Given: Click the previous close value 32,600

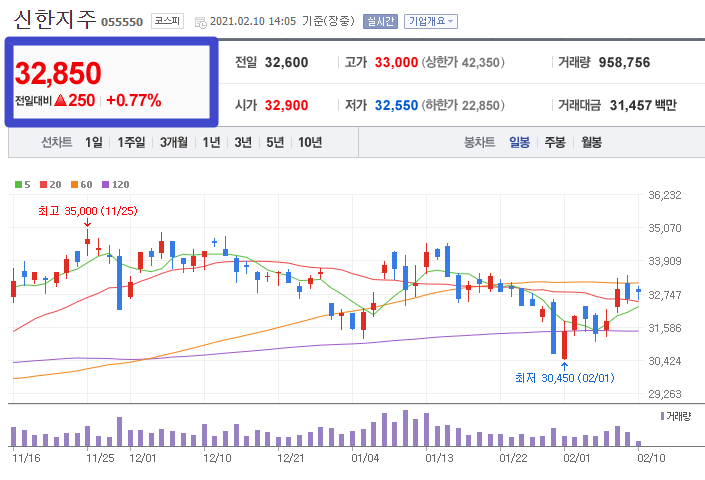Looking at the screenshot, I should (286, 62).
